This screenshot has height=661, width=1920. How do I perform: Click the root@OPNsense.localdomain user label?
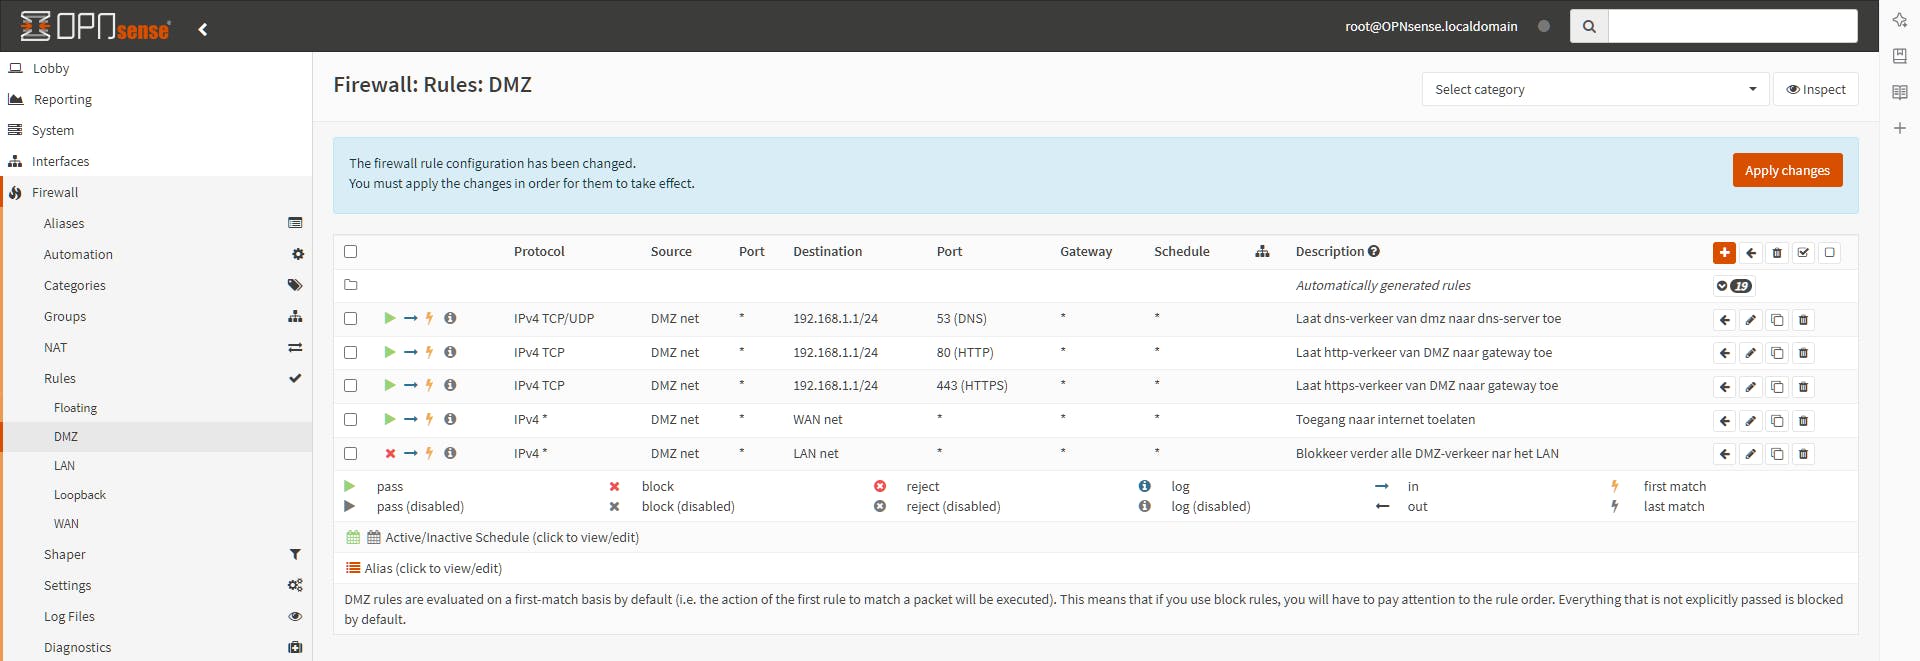[1431, 26]
